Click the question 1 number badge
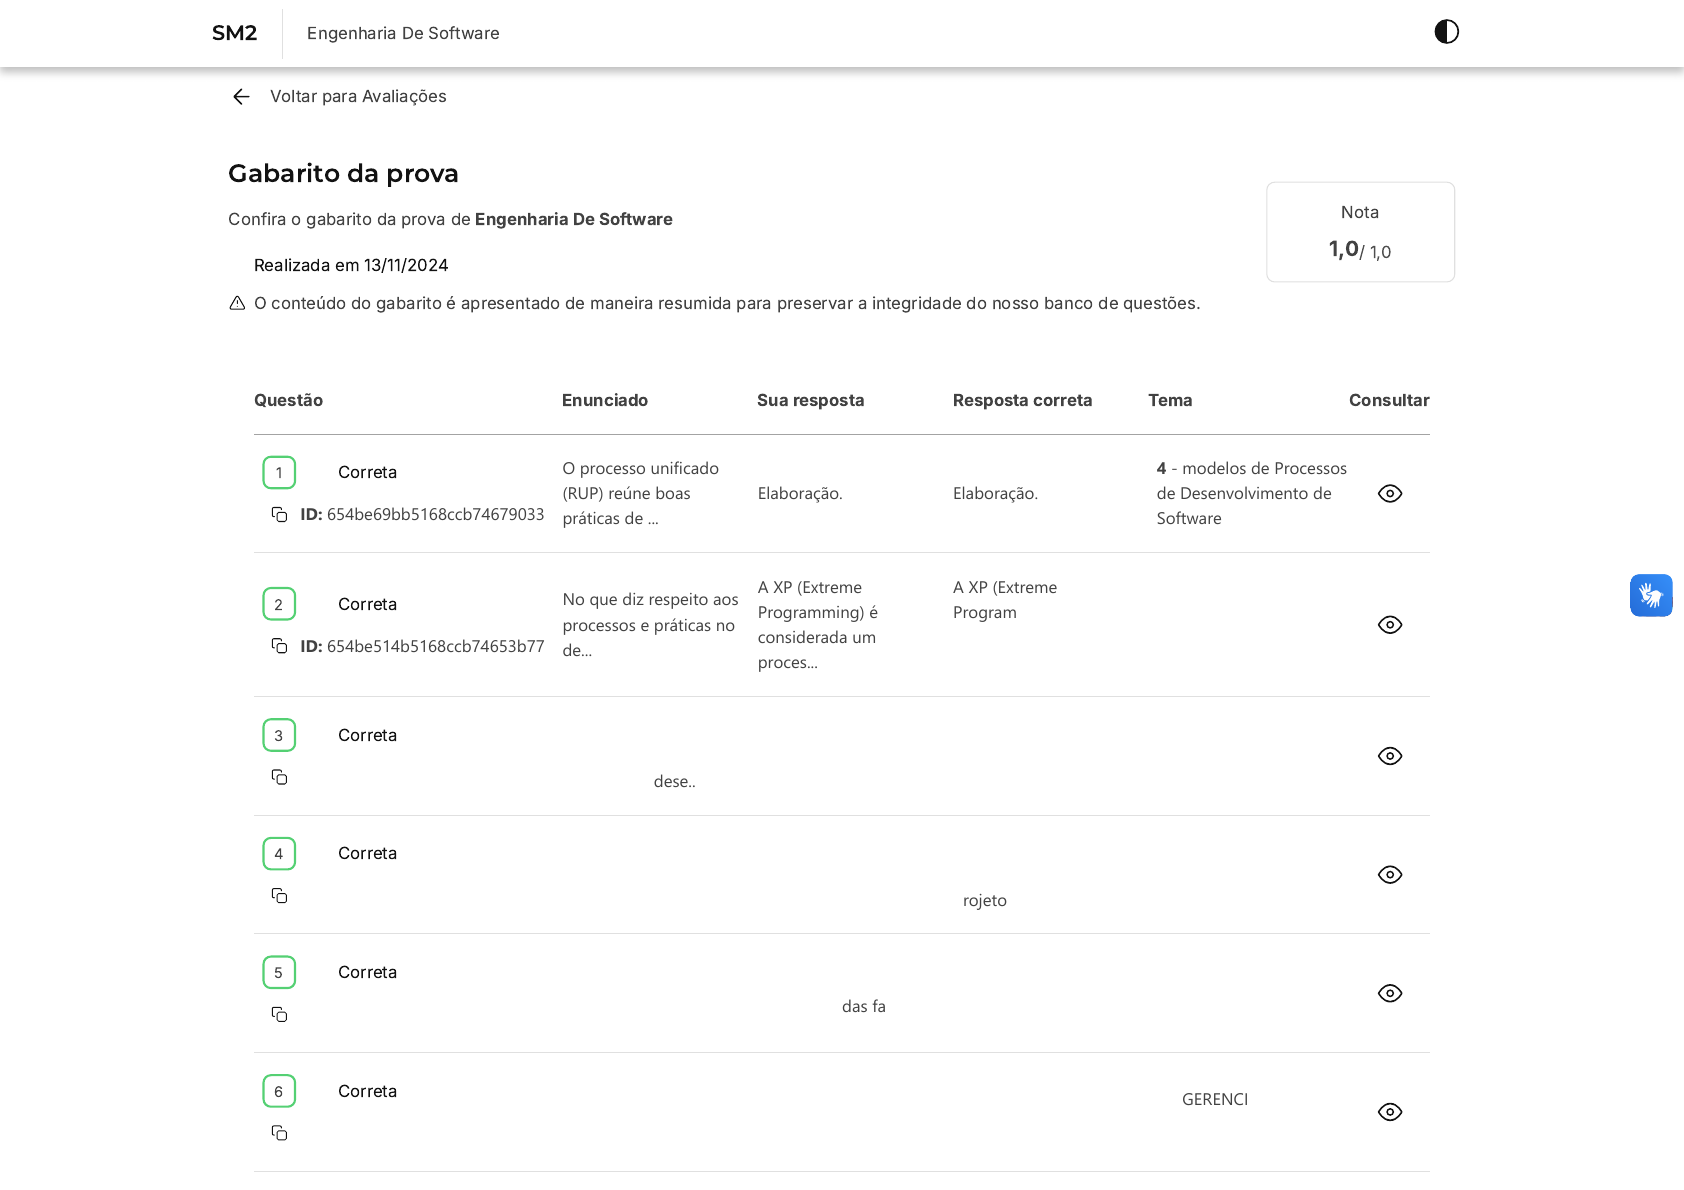The height and width of the screenshot is (1190, 1684). (279, 473)
